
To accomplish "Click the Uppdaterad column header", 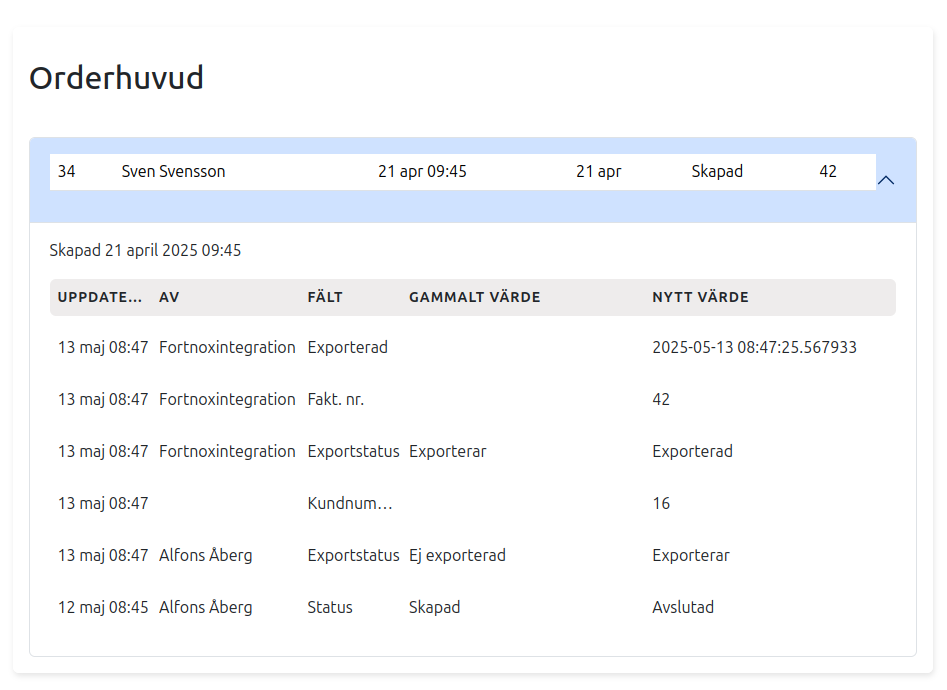I will point(100,297).
